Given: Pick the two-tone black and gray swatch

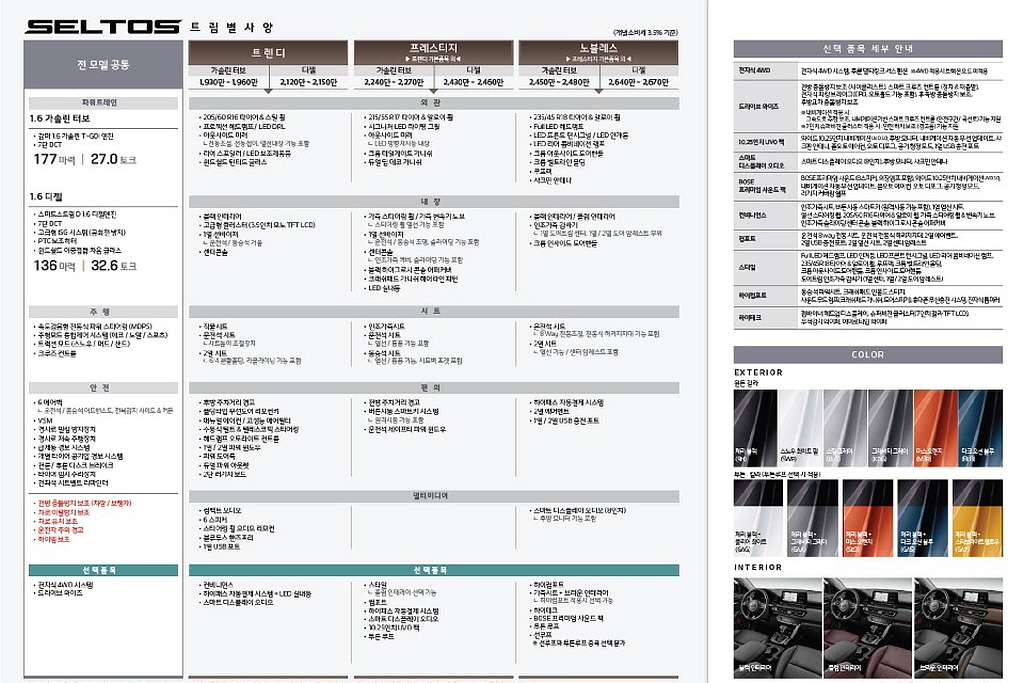Looking at the screenshot, I should coord(813,518).
